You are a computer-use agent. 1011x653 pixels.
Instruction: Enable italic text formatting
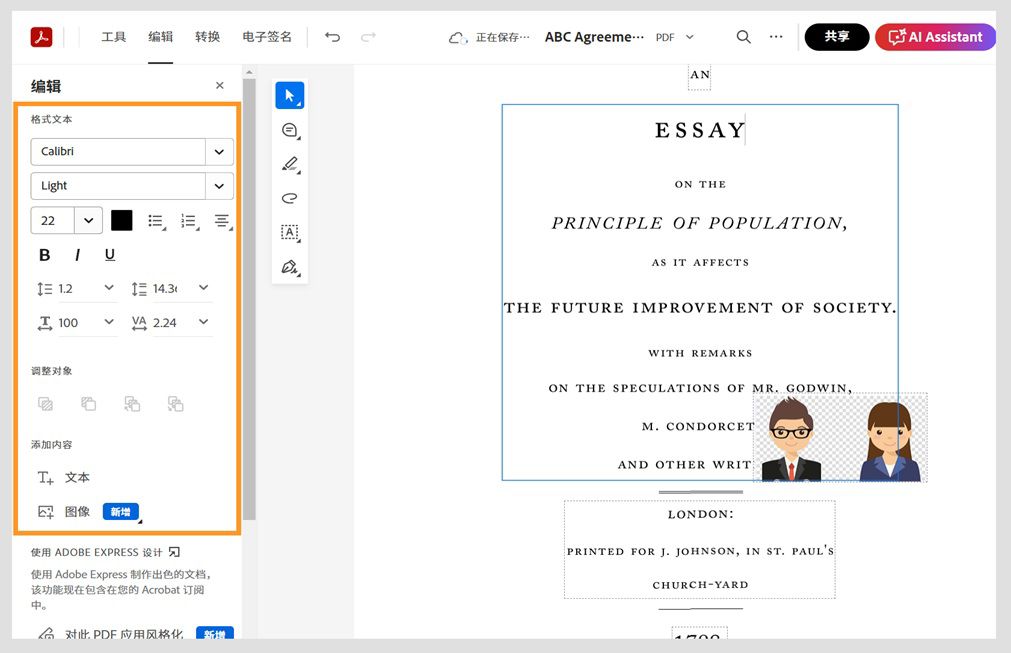coord(77,255)
